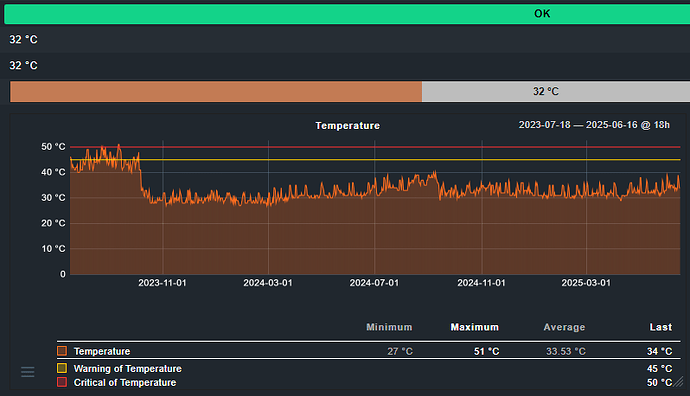Toggle Warning of Temperature yellow swatch
Viewport: 690px width, 396px height.
tap(62, 368)
